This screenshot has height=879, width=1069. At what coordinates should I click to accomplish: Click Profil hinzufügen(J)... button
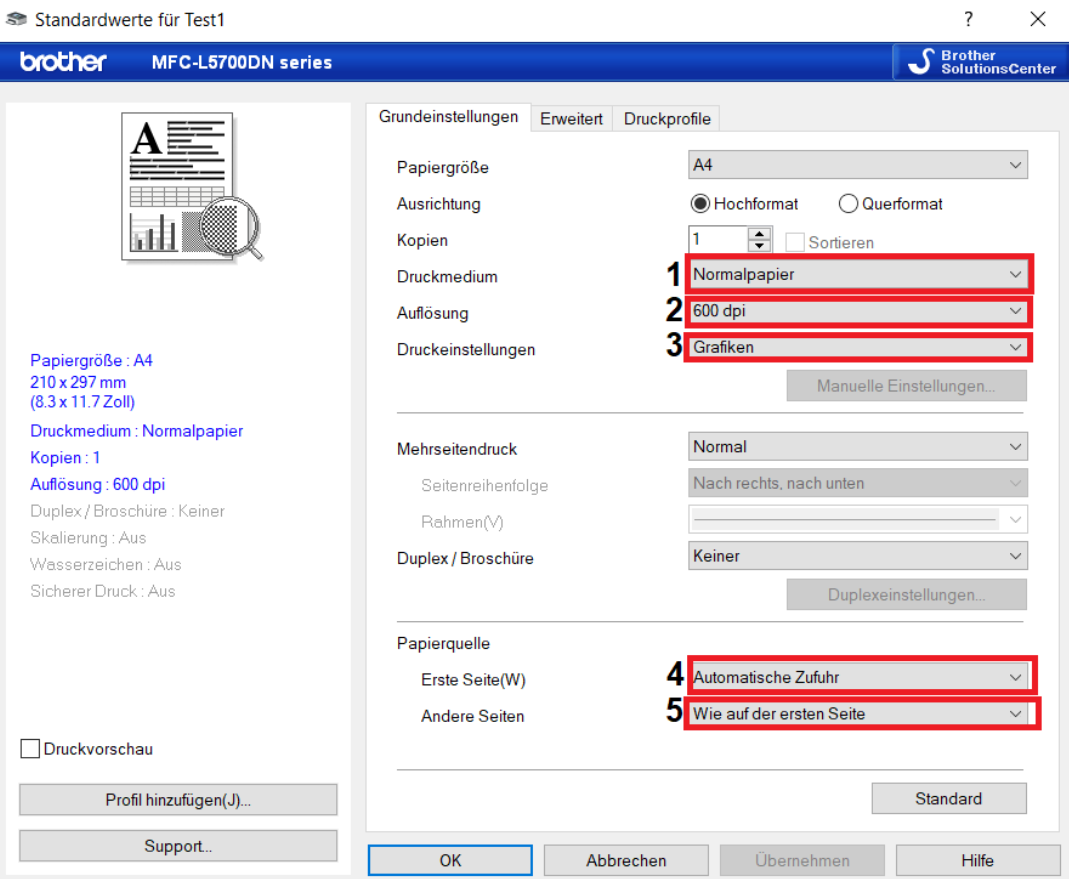point(178,800)
